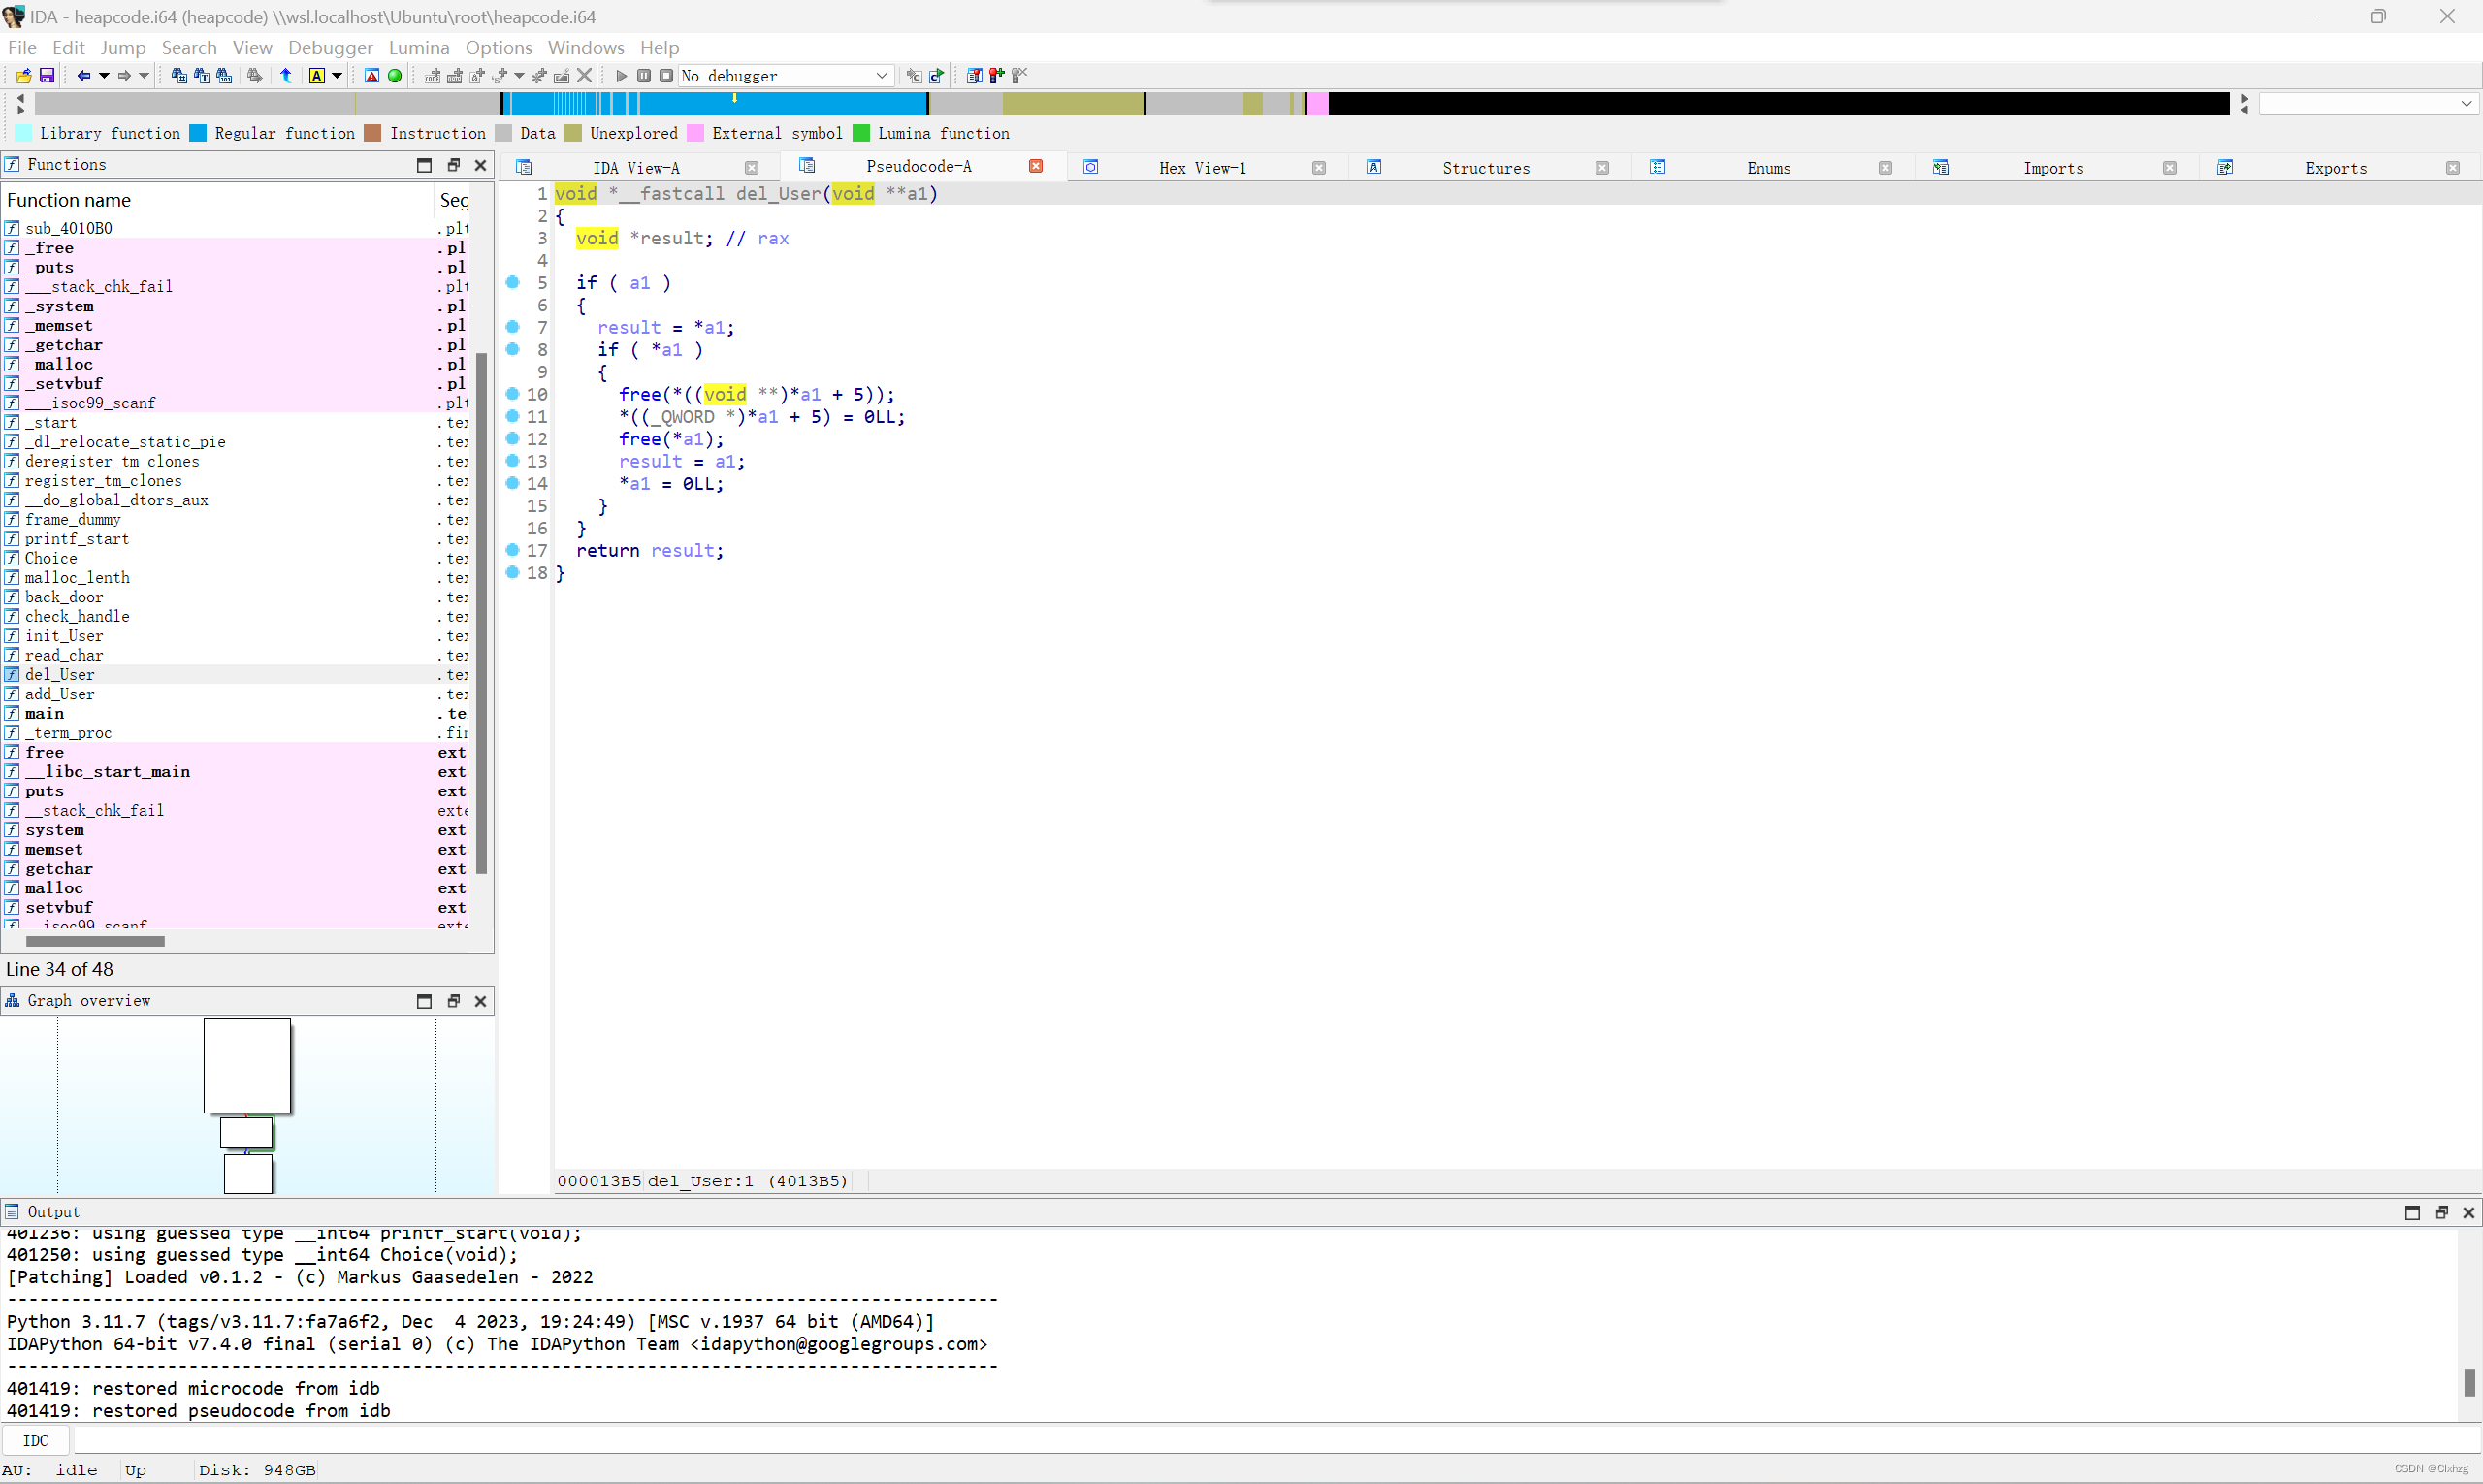
Task: Close the Pseudocode-A tab
Action: tap(1036, 167)
